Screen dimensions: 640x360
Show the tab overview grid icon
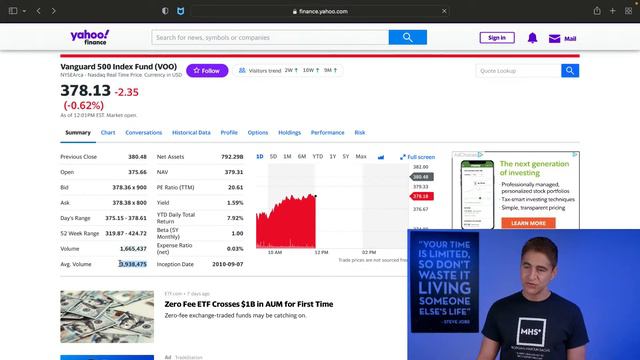coord(629,11)
